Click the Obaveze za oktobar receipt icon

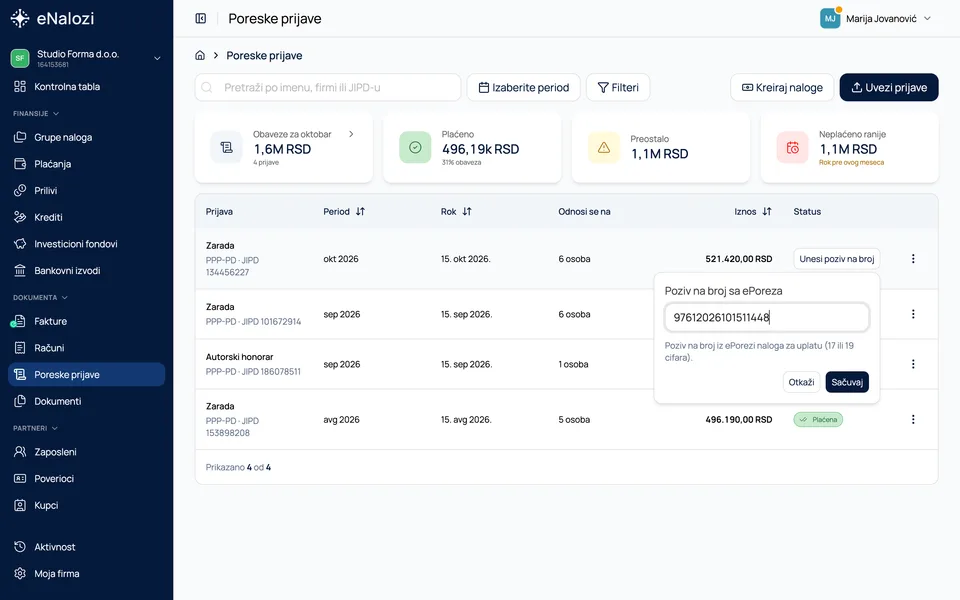[227, 148]
